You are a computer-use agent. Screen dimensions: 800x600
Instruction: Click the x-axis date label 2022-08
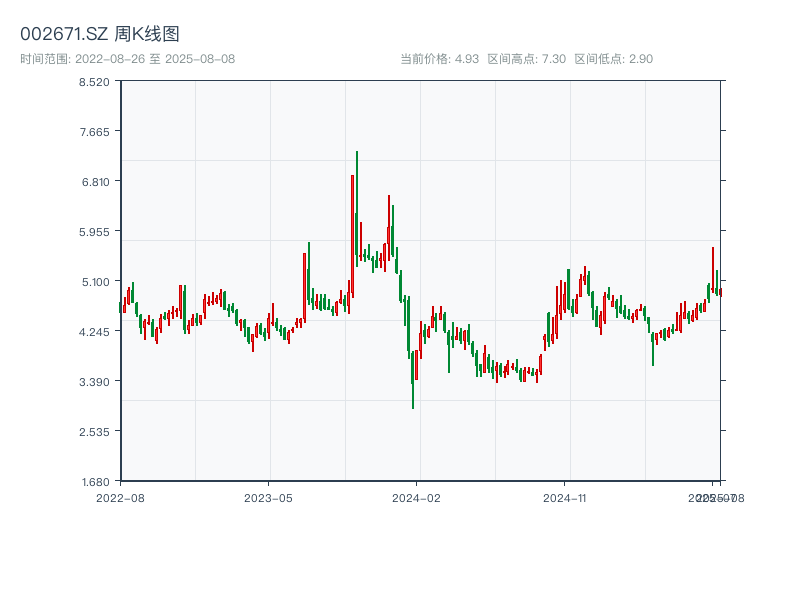point(120,498)
